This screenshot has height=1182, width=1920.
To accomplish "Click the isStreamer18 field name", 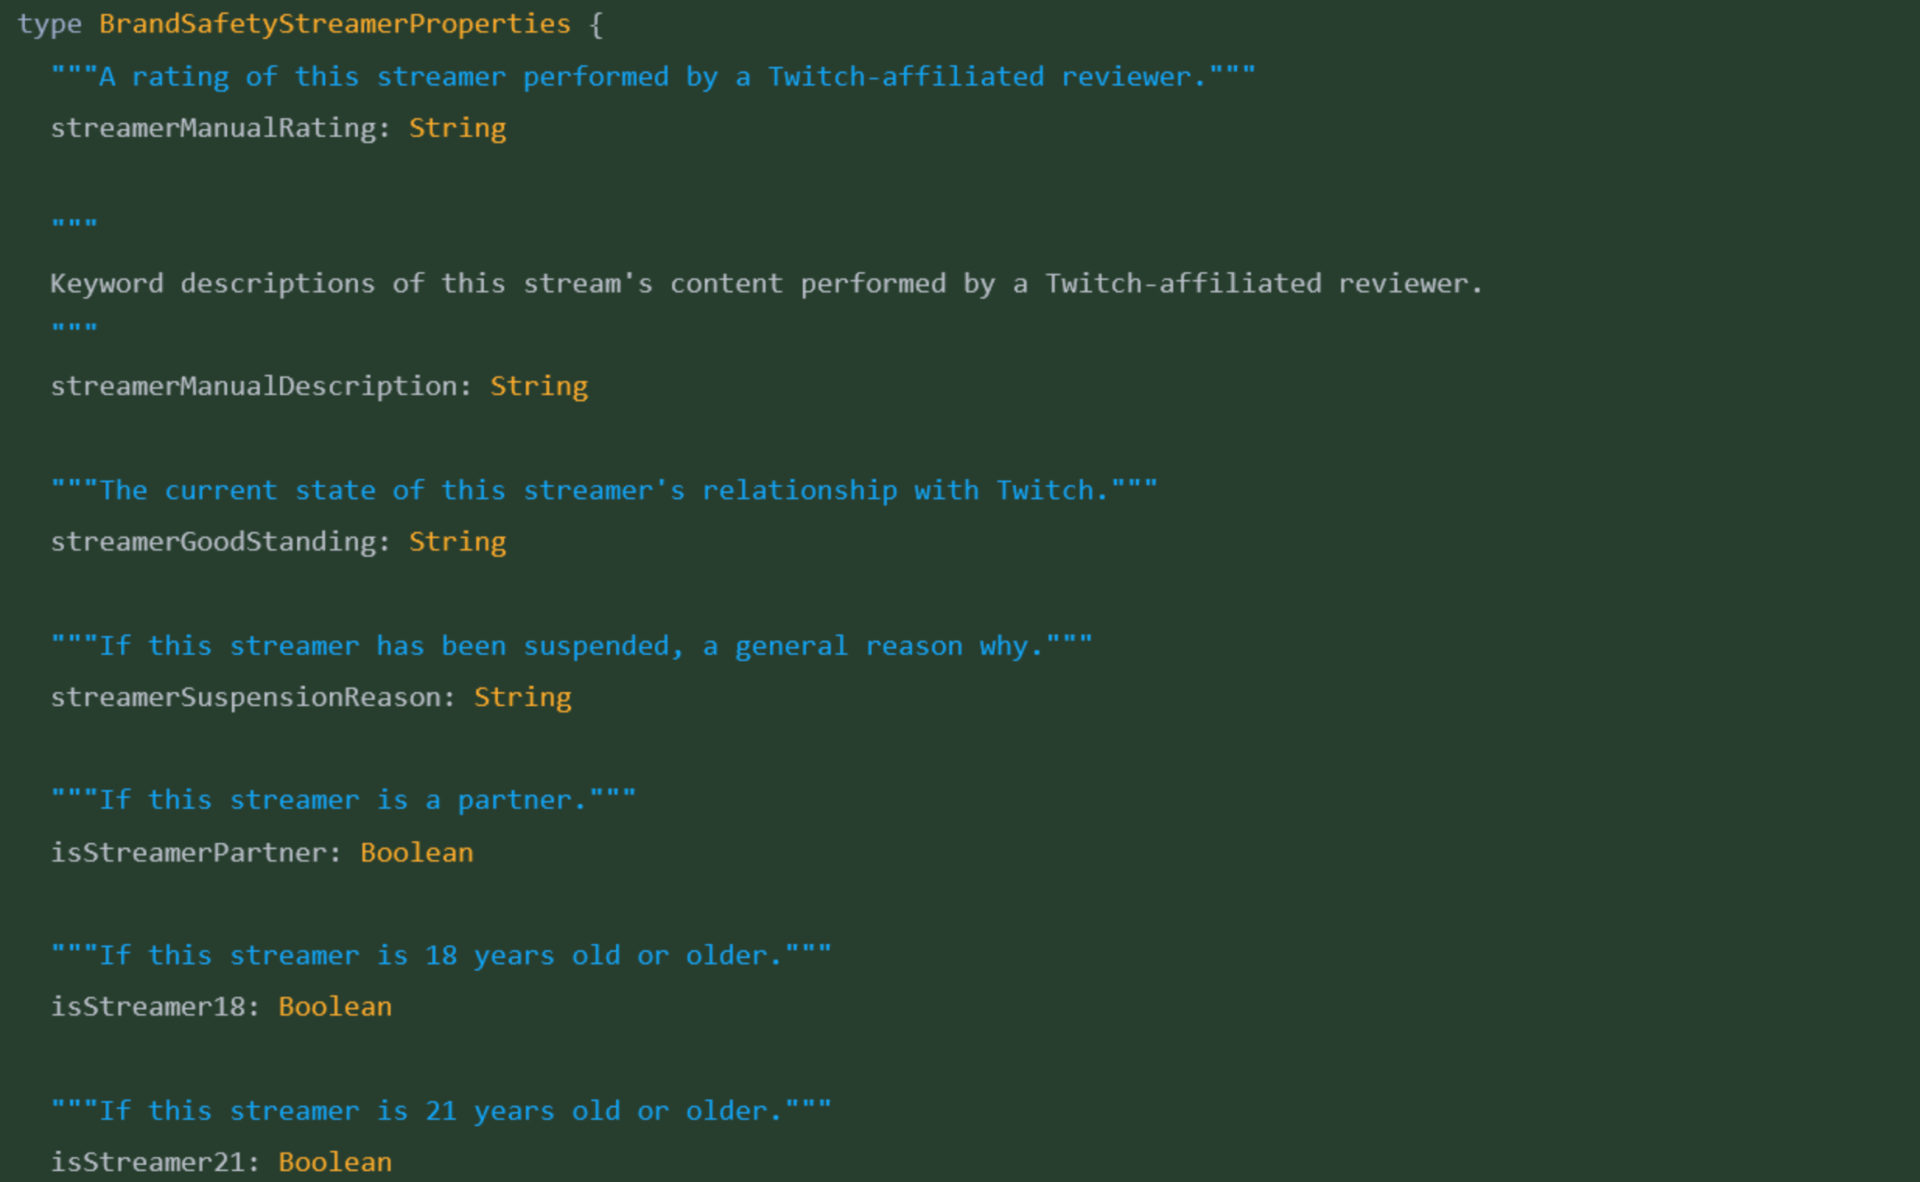I will coord(148,1007).
